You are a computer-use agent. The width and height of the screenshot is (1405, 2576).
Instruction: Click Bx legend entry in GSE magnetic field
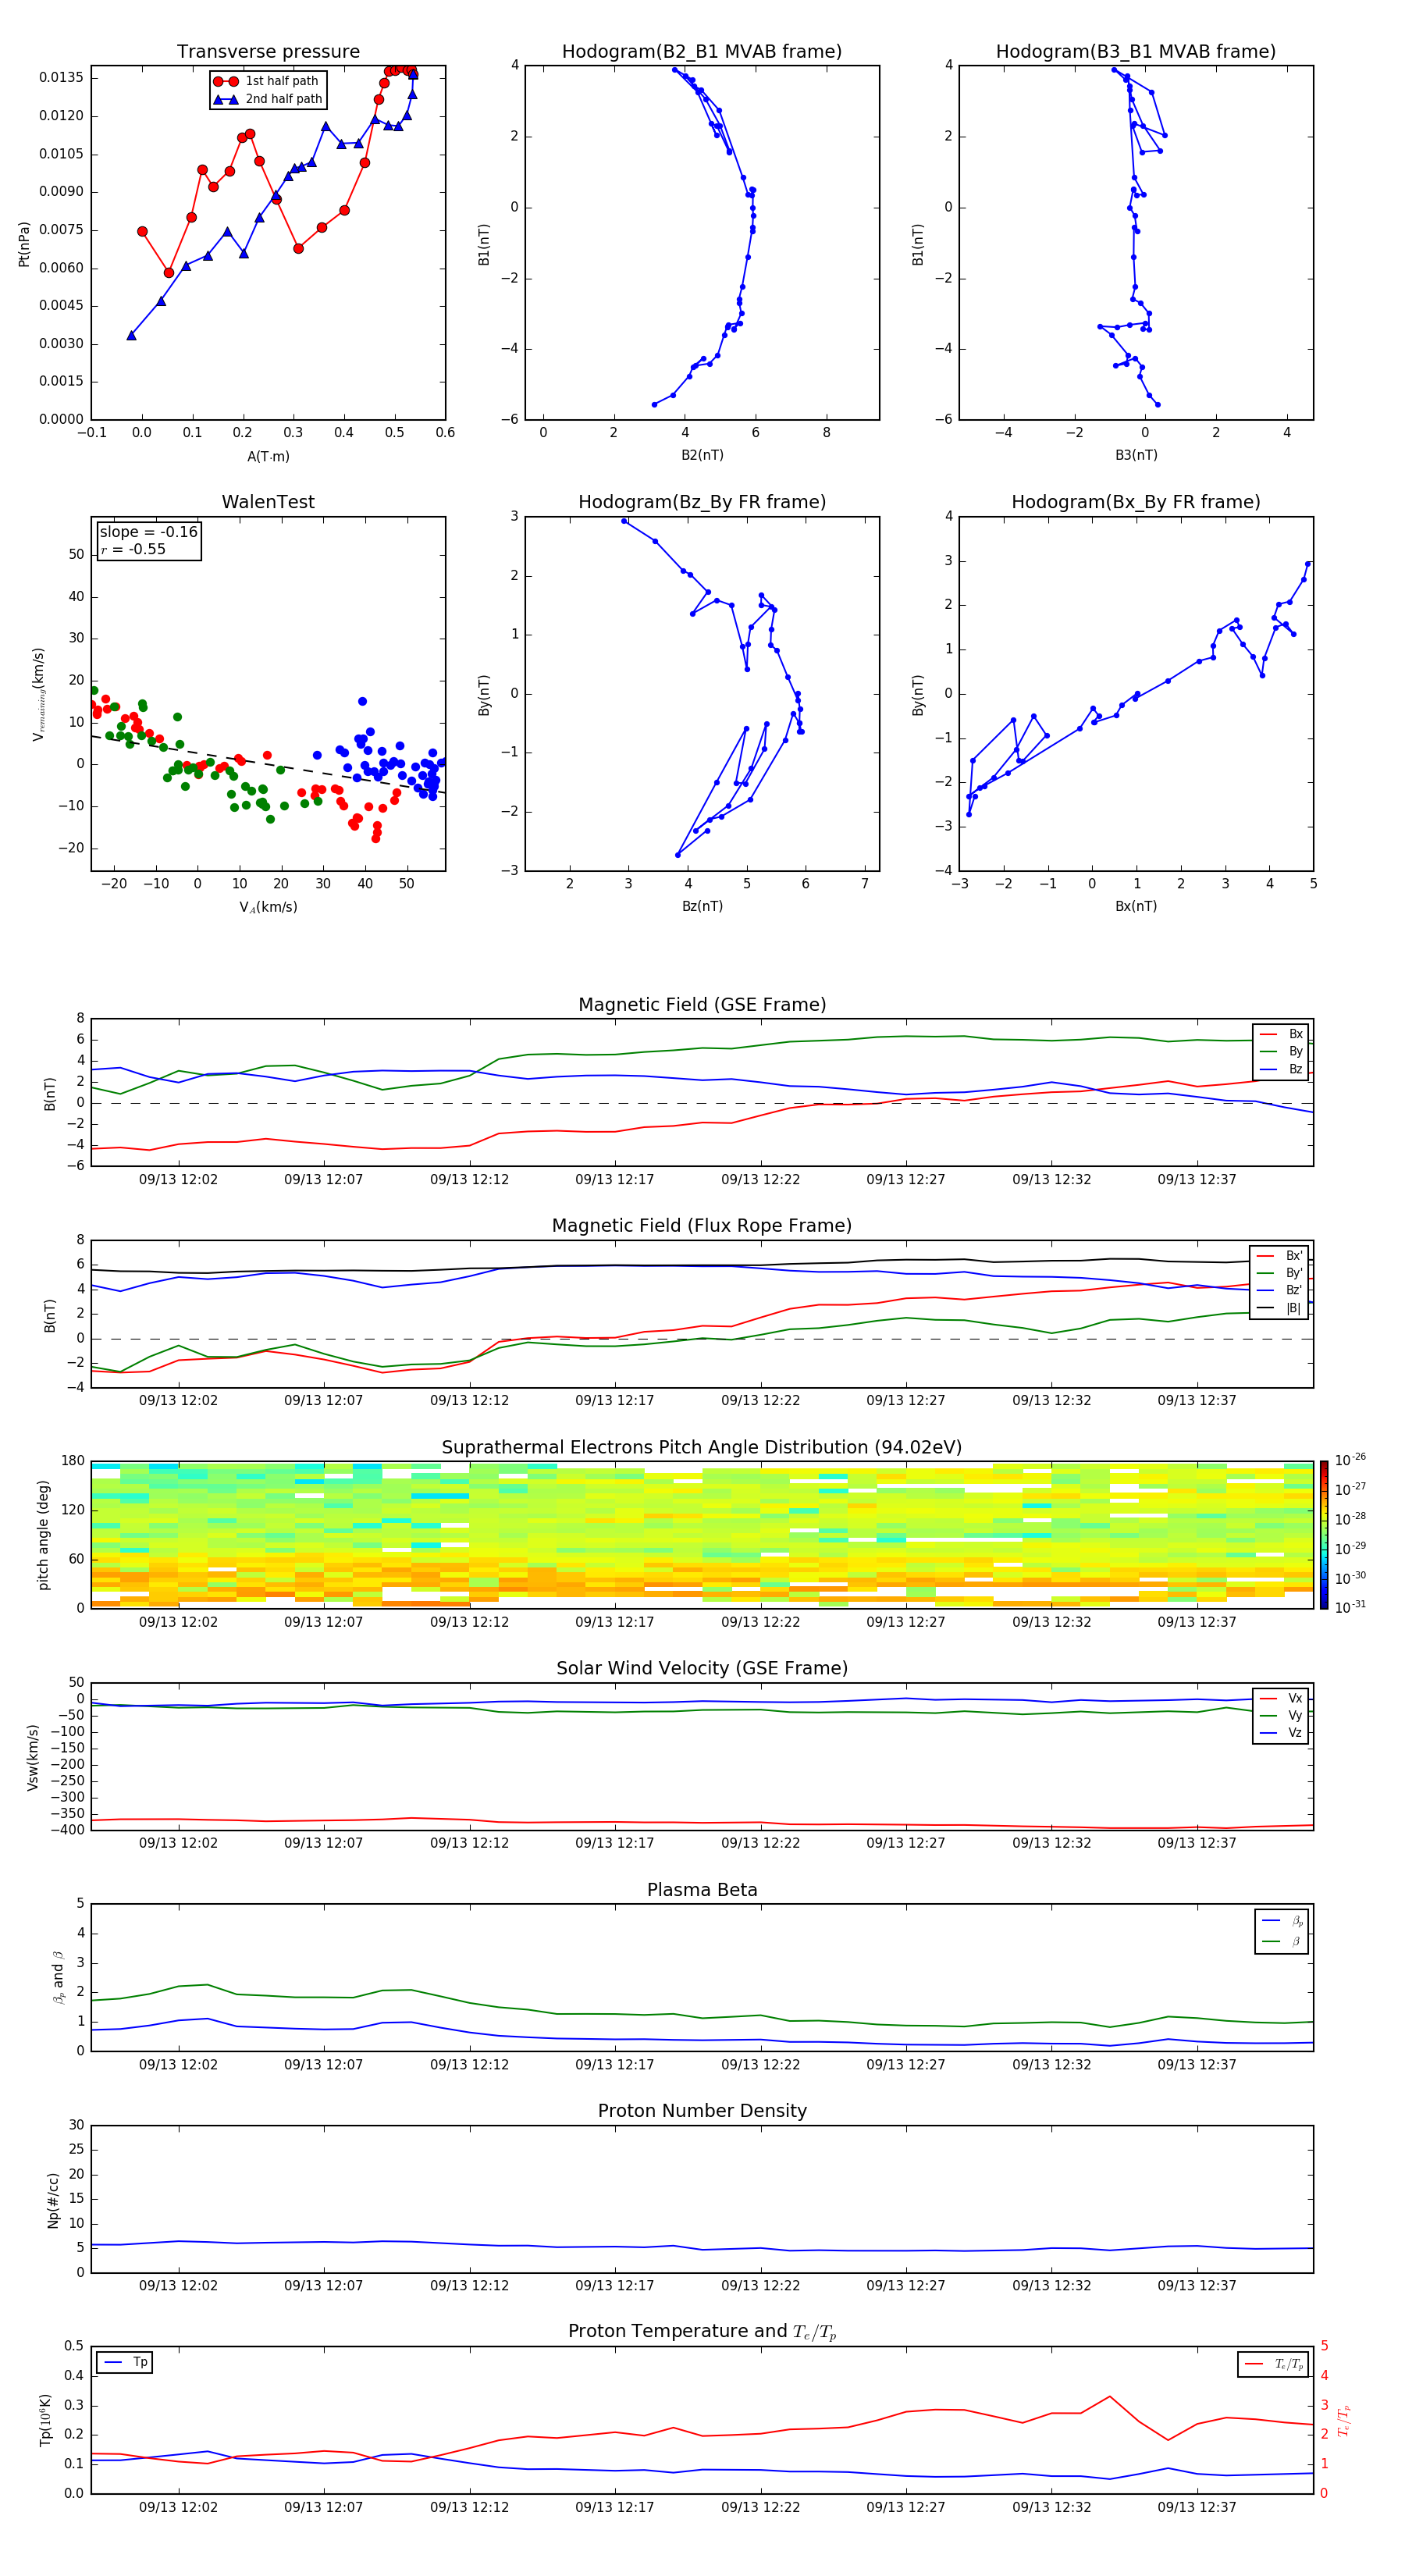click(x=1282, y=1034)
